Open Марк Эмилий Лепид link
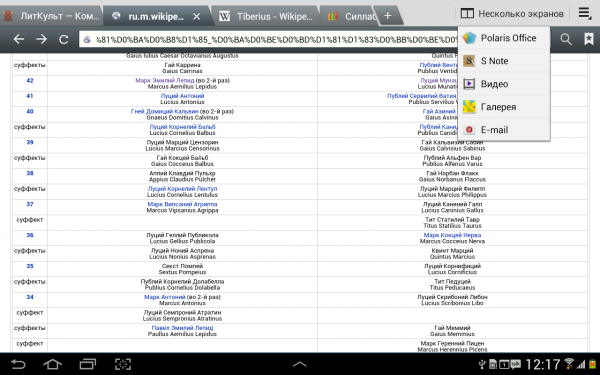The image size is (600, 375). point(165,81)
